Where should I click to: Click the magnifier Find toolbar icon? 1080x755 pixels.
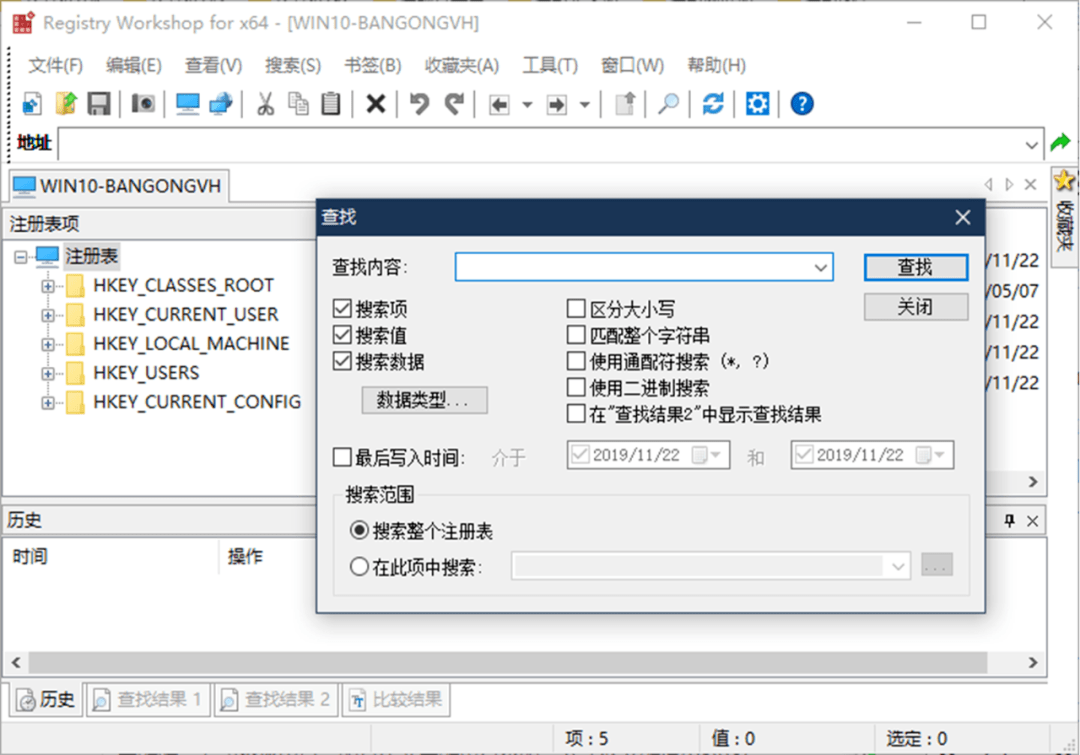tap(668, 104)
